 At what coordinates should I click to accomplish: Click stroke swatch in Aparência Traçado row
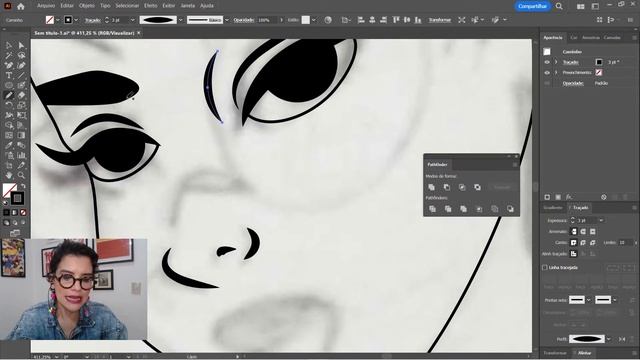click(599, 62)
